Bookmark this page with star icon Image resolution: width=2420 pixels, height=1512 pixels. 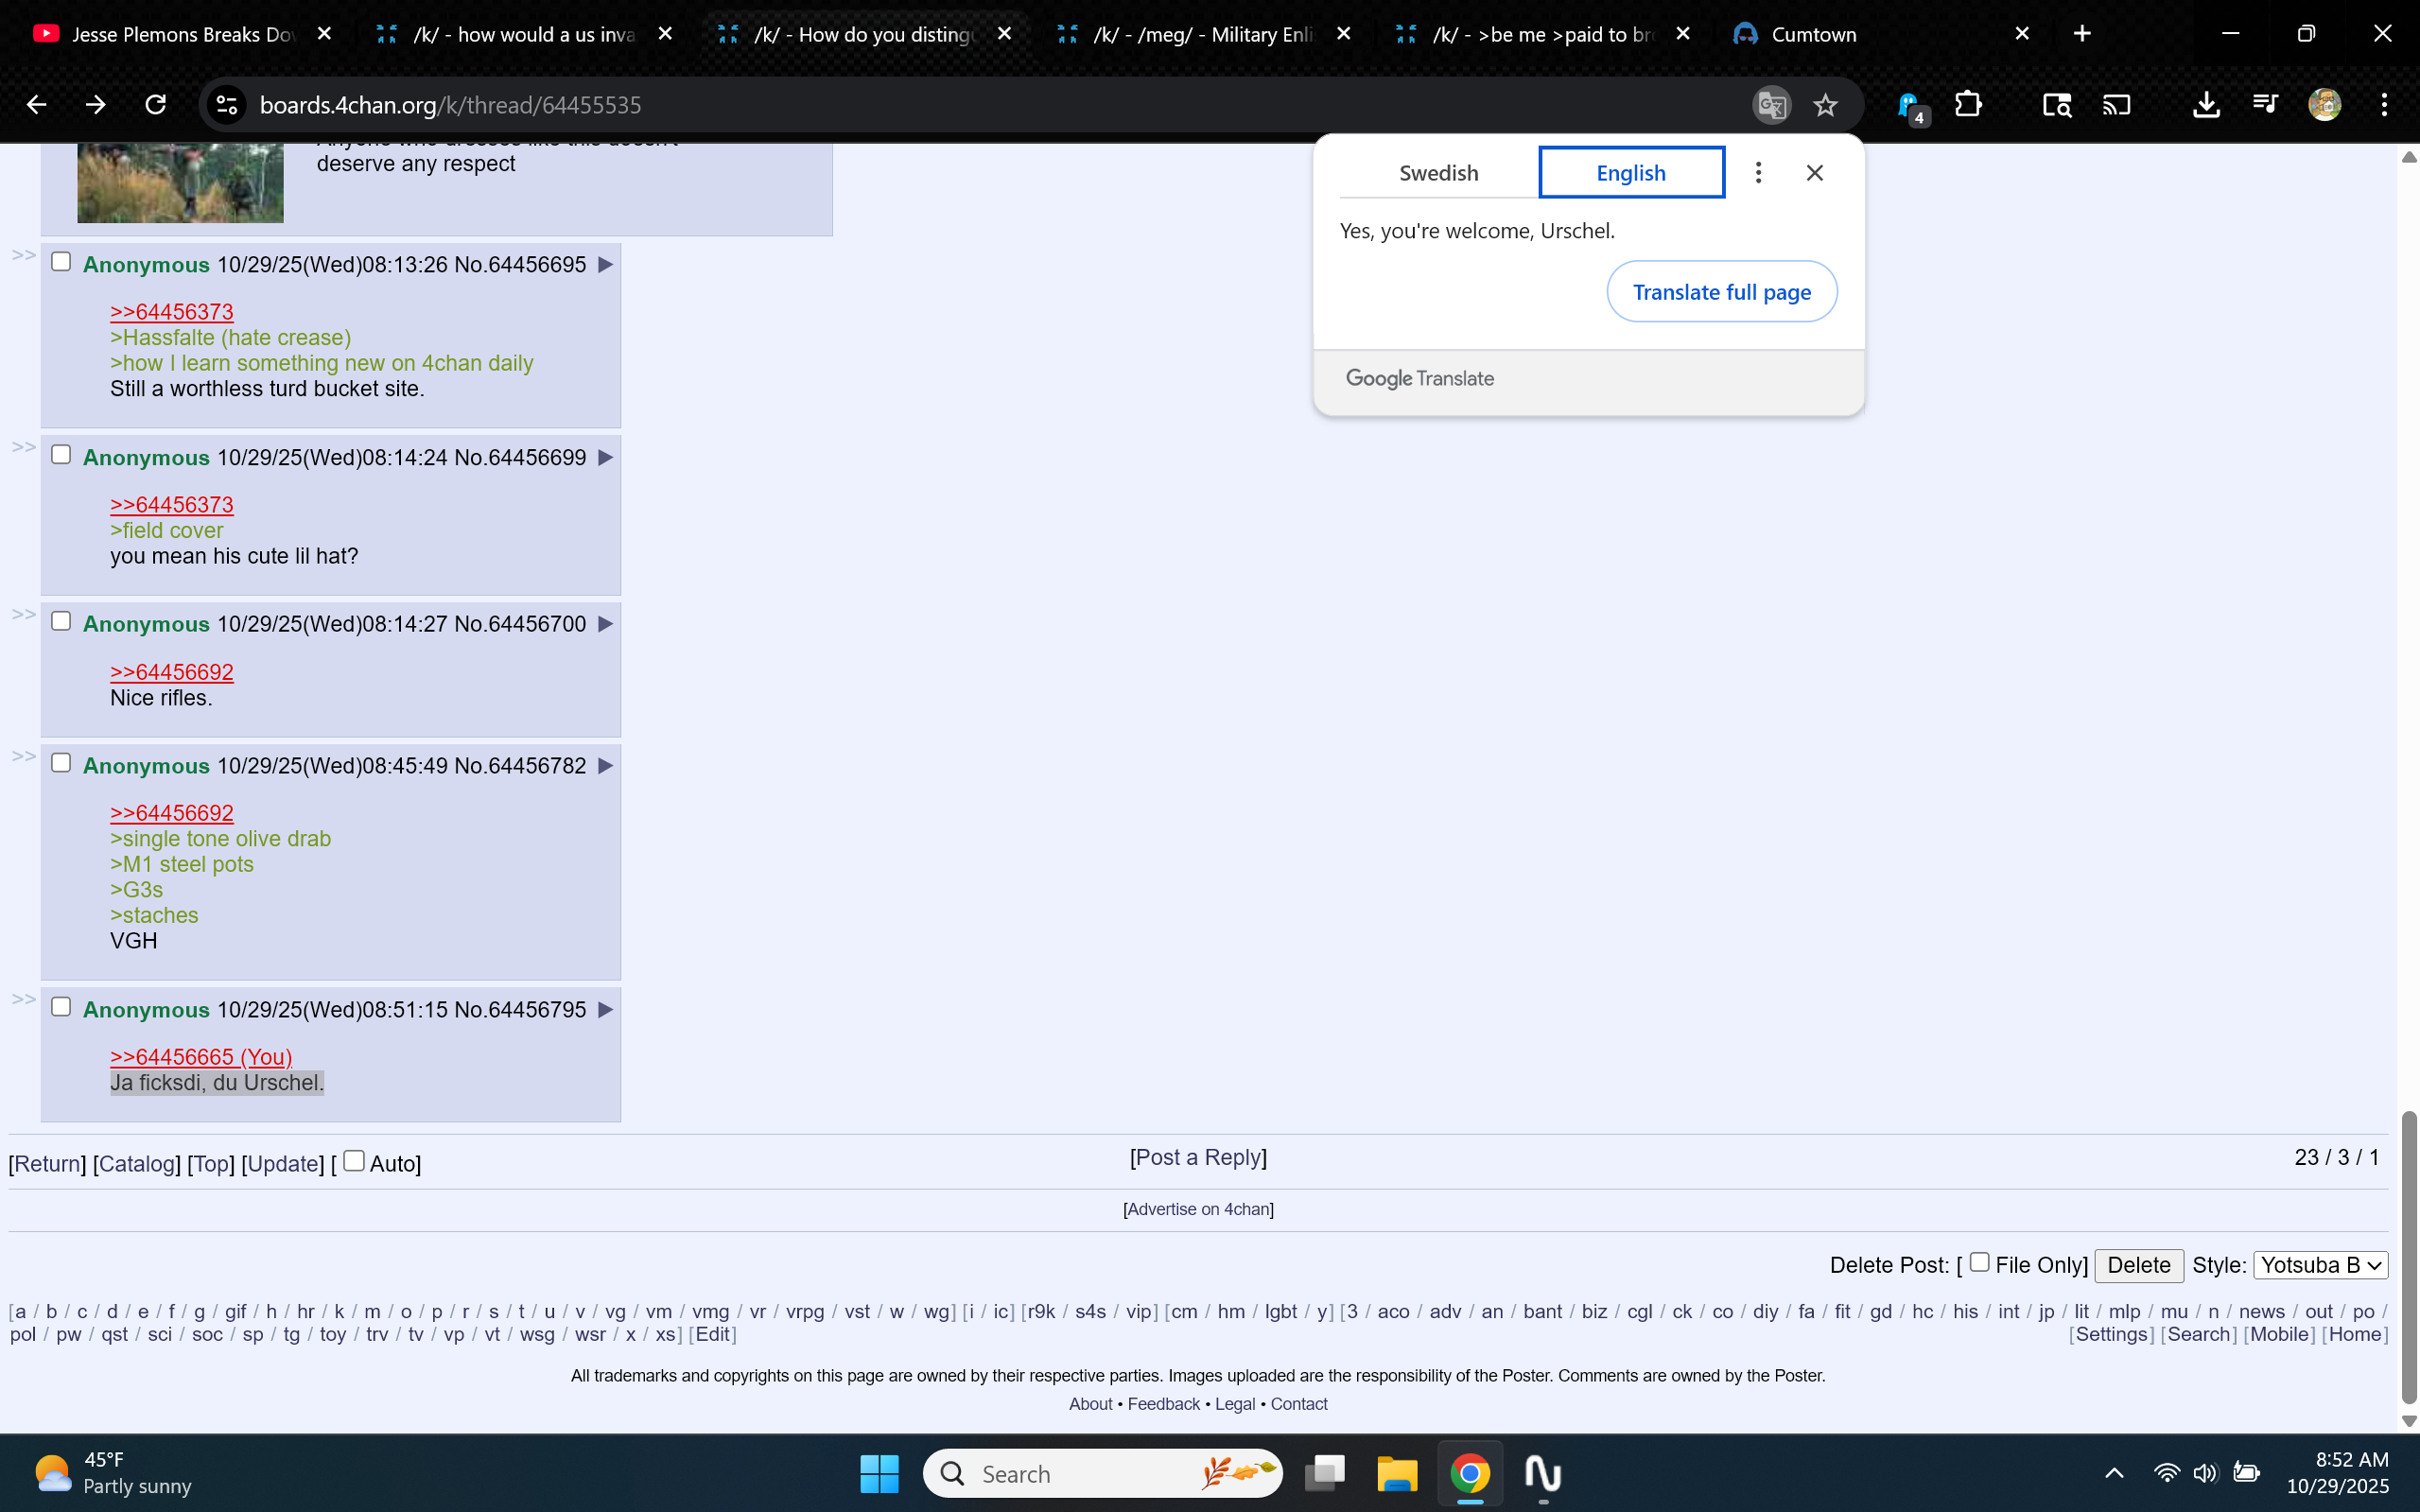click(x=1825, y=105)
